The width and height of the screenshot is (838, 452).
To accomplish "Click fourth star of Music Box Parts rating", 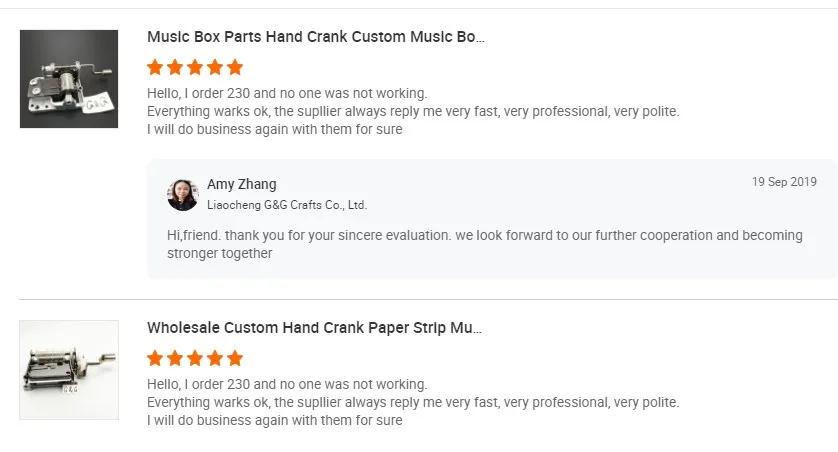I will [x=215, y=68].
